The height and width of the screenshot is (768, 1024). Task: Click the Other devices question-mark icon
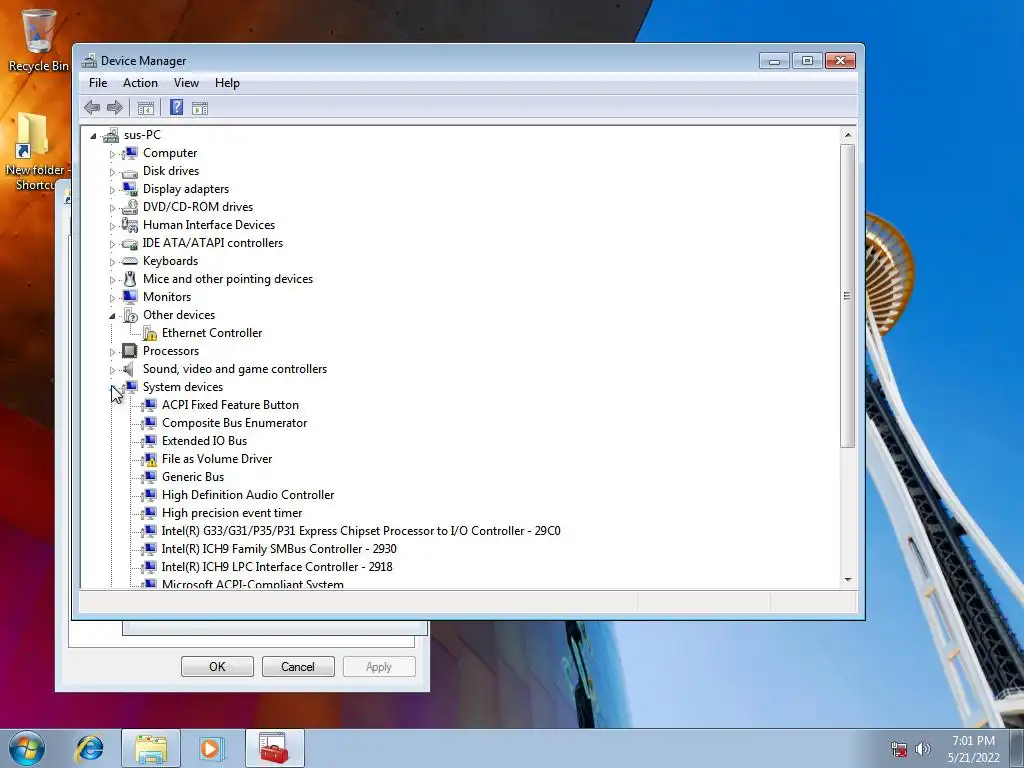pos(130,315)
